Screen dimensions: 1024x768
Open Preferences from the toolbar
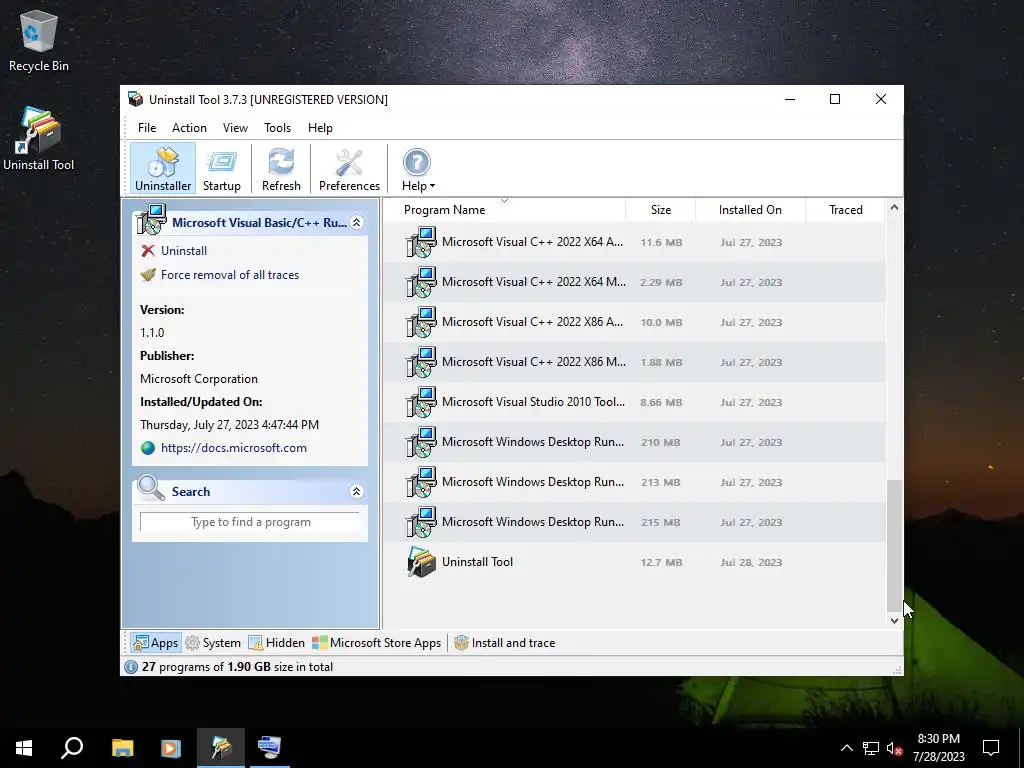349,168
